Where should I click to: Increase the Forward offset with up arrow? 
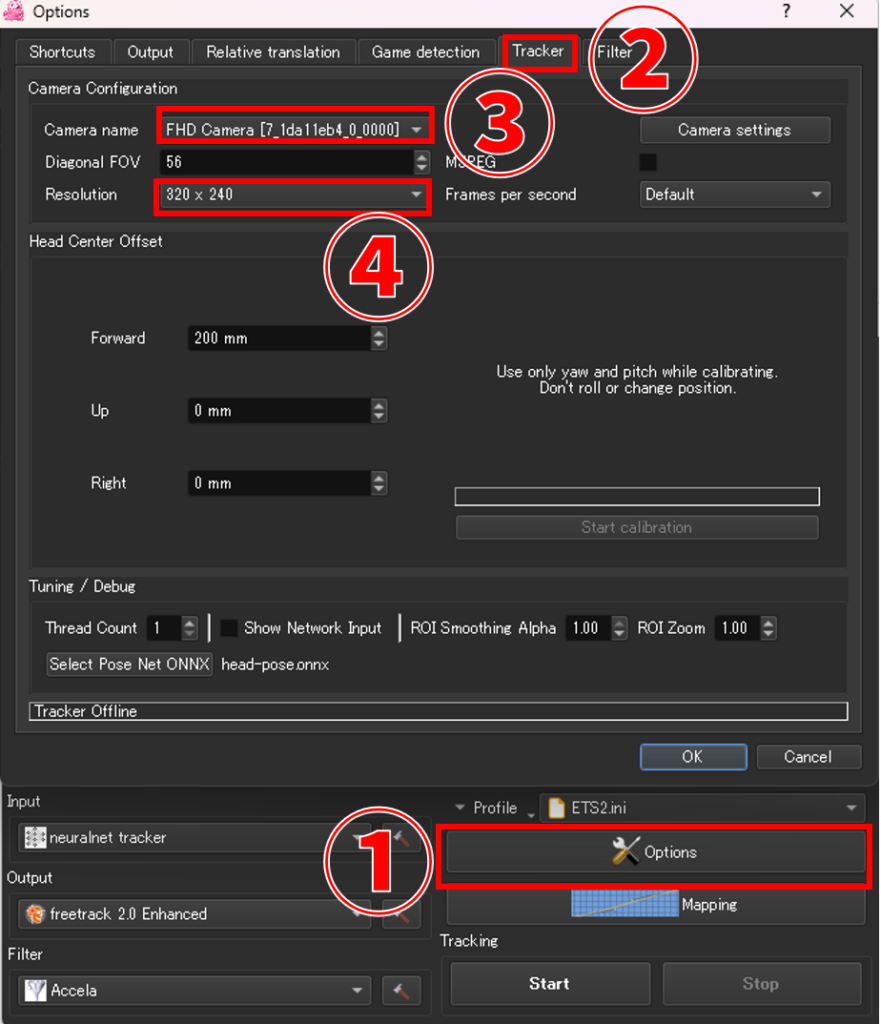coord(379,333)
